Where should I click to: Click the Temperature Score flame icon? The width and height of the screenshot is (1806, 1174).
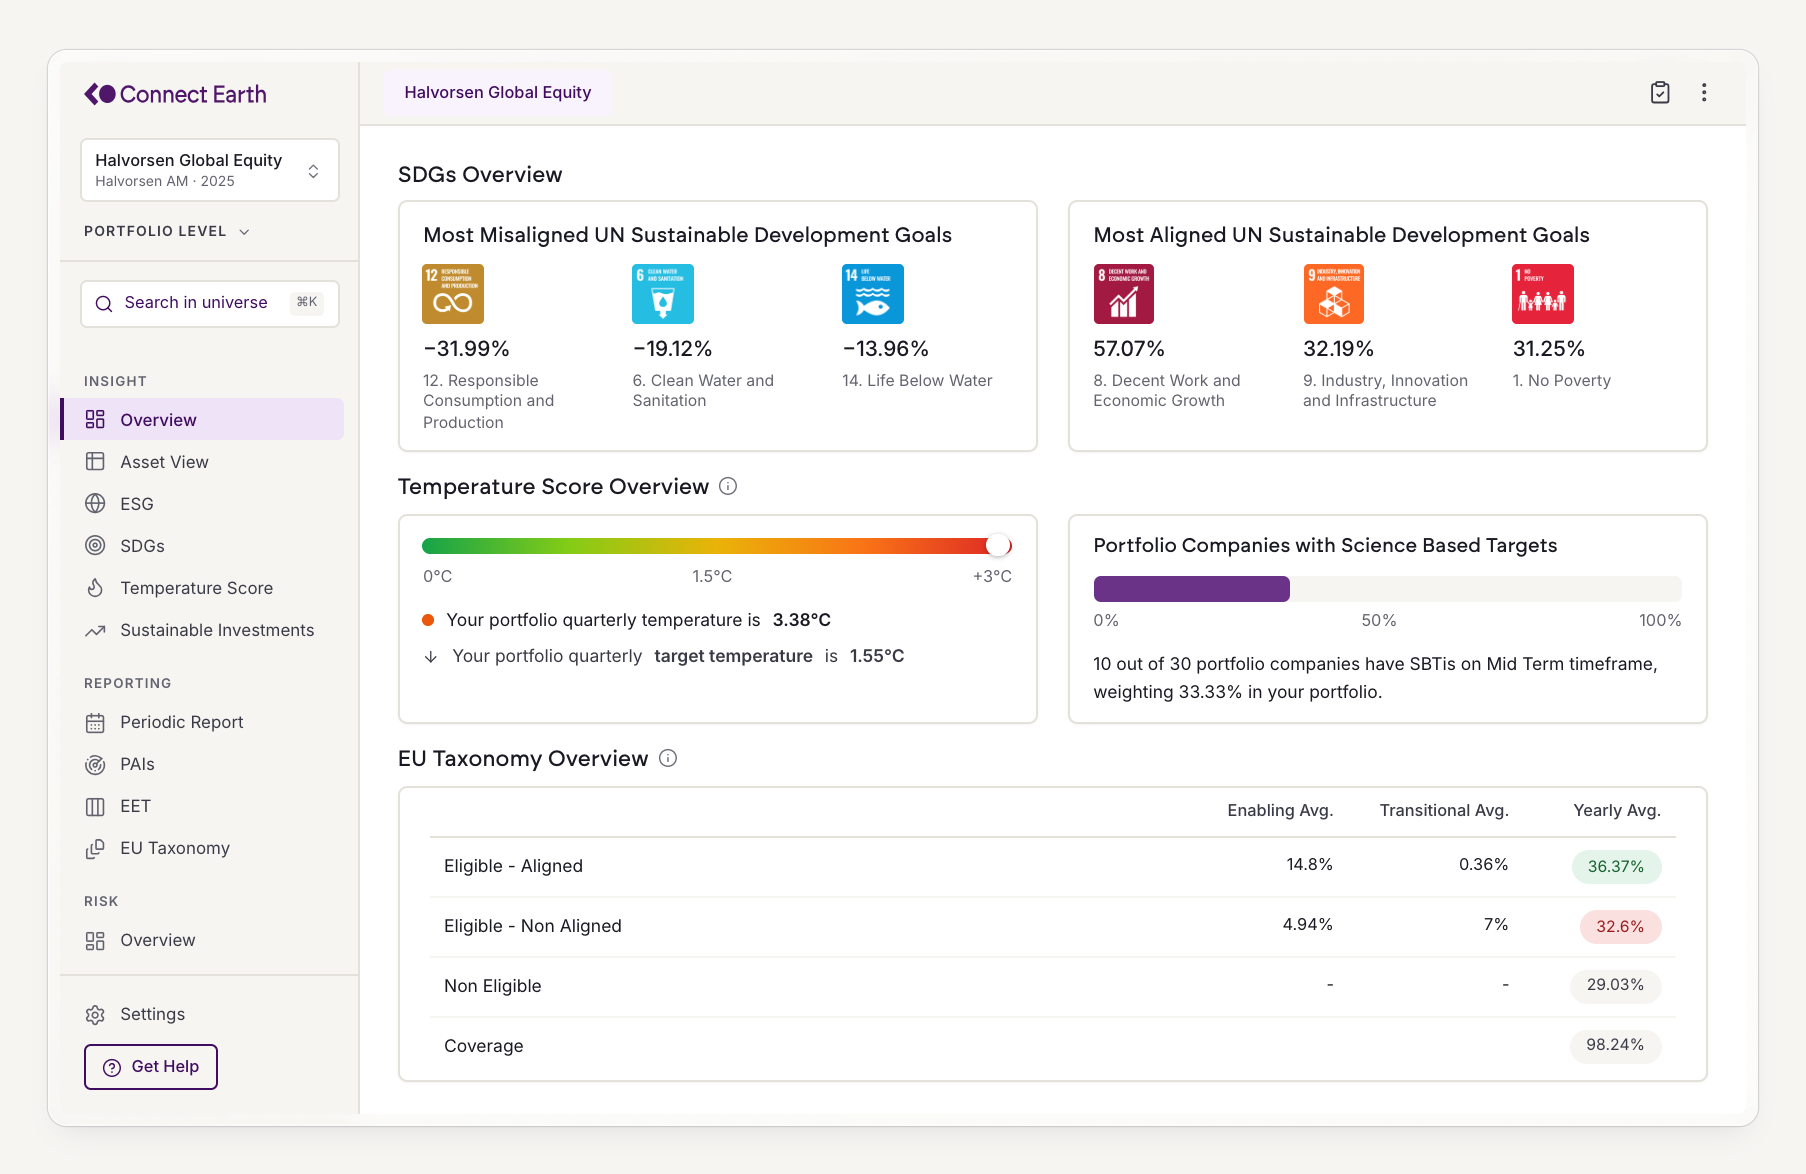point(95,587)
